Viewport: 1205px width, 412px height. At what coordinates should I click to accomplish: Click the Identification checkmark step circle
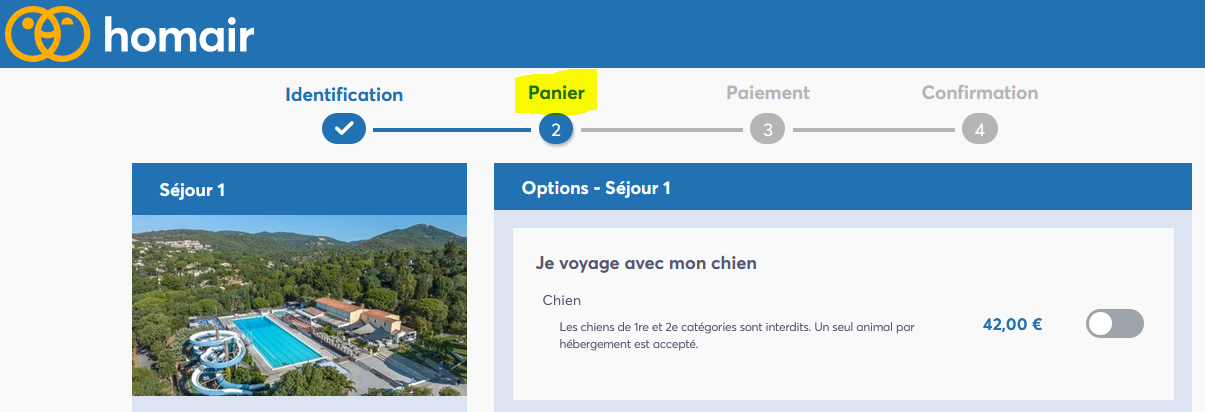(x=344, y=129)
